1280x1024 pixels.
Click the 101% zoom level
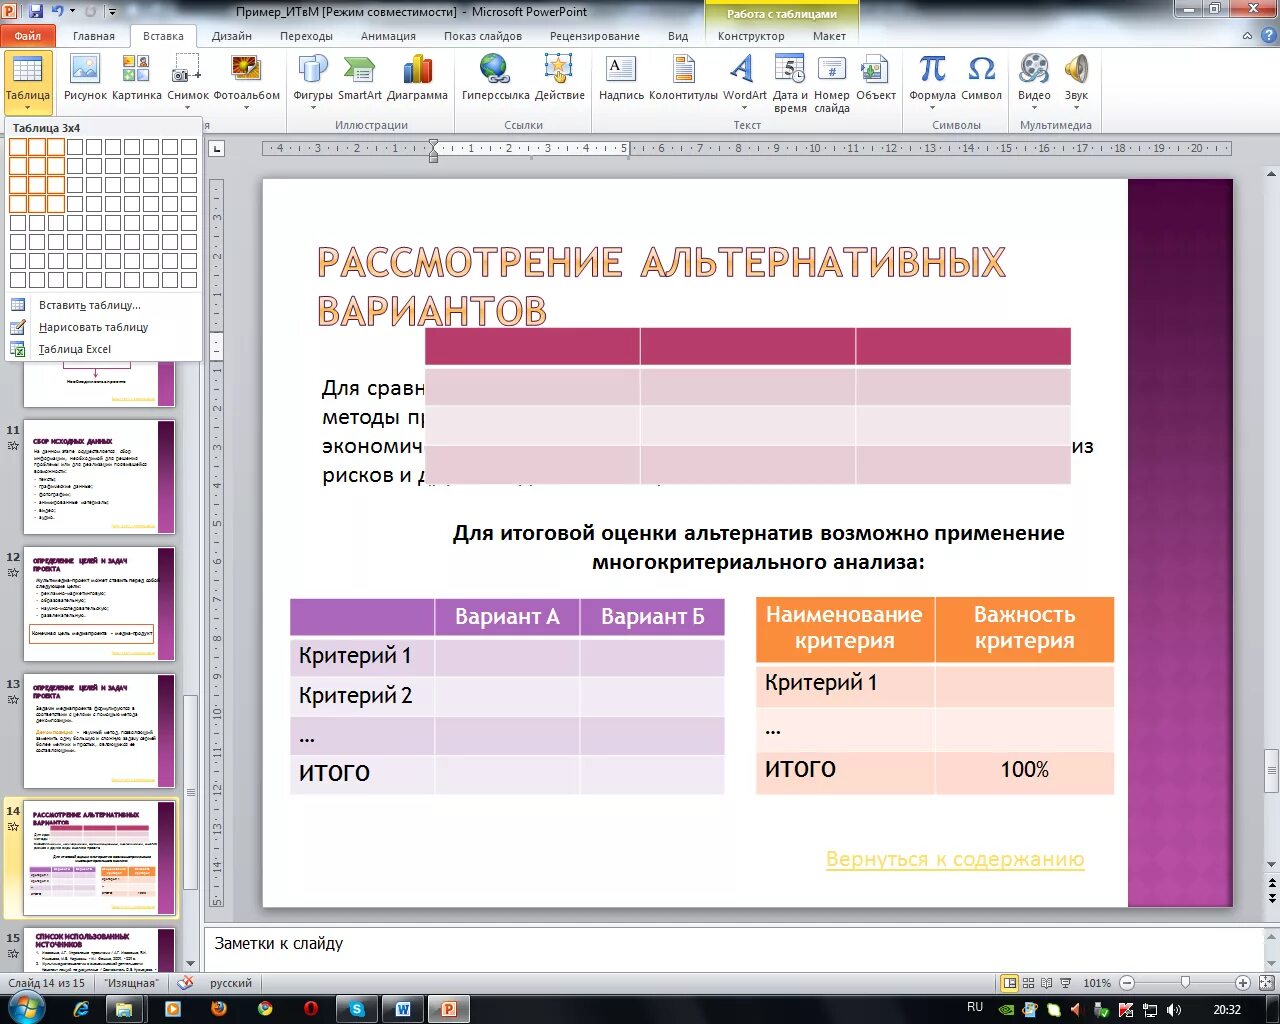[x=1097, y=983]
